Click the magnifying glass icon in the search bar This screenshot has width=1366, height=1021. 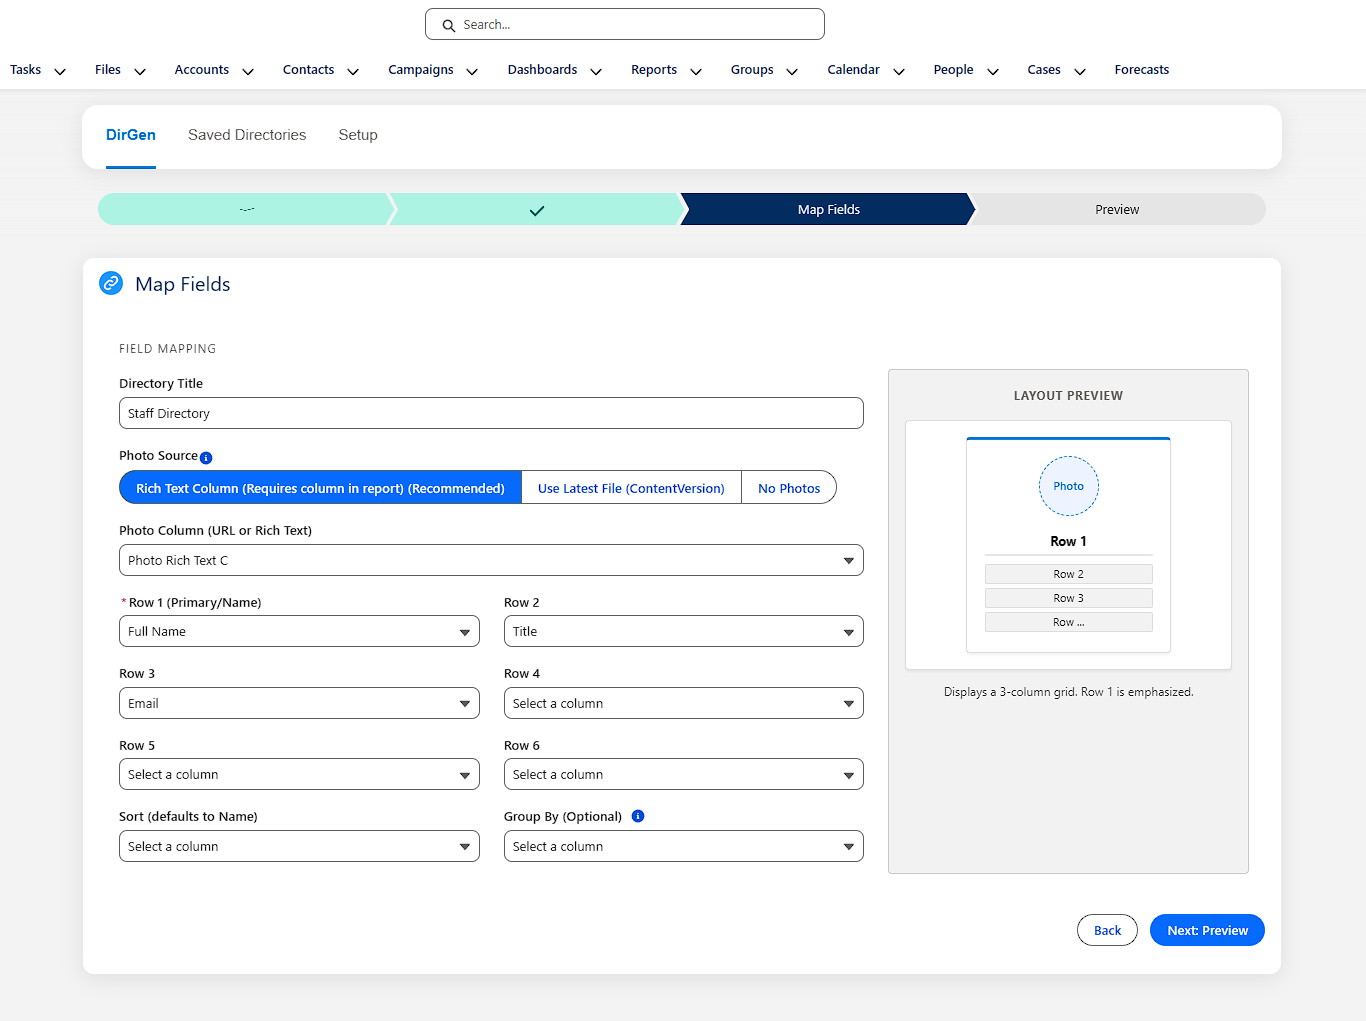point(448,24)
